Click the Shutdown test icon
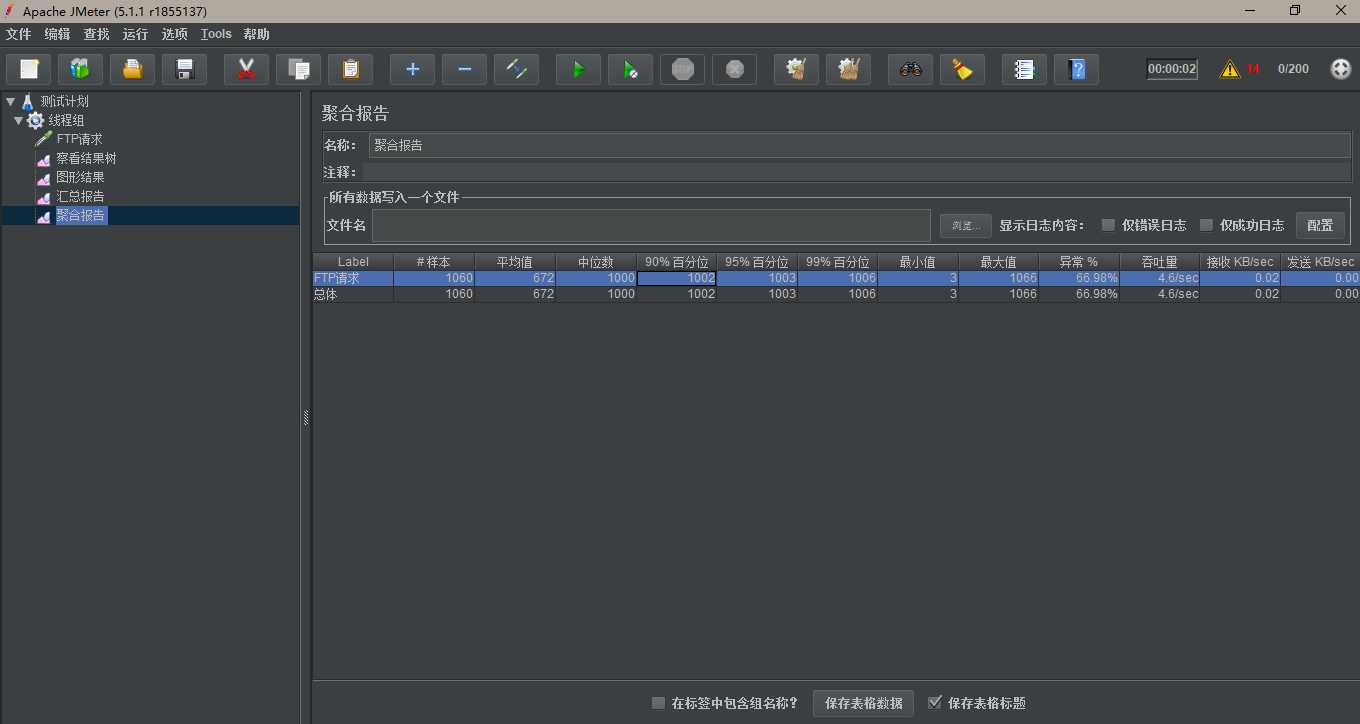Viewport: 1360px width, 724px height. (734, 69)
